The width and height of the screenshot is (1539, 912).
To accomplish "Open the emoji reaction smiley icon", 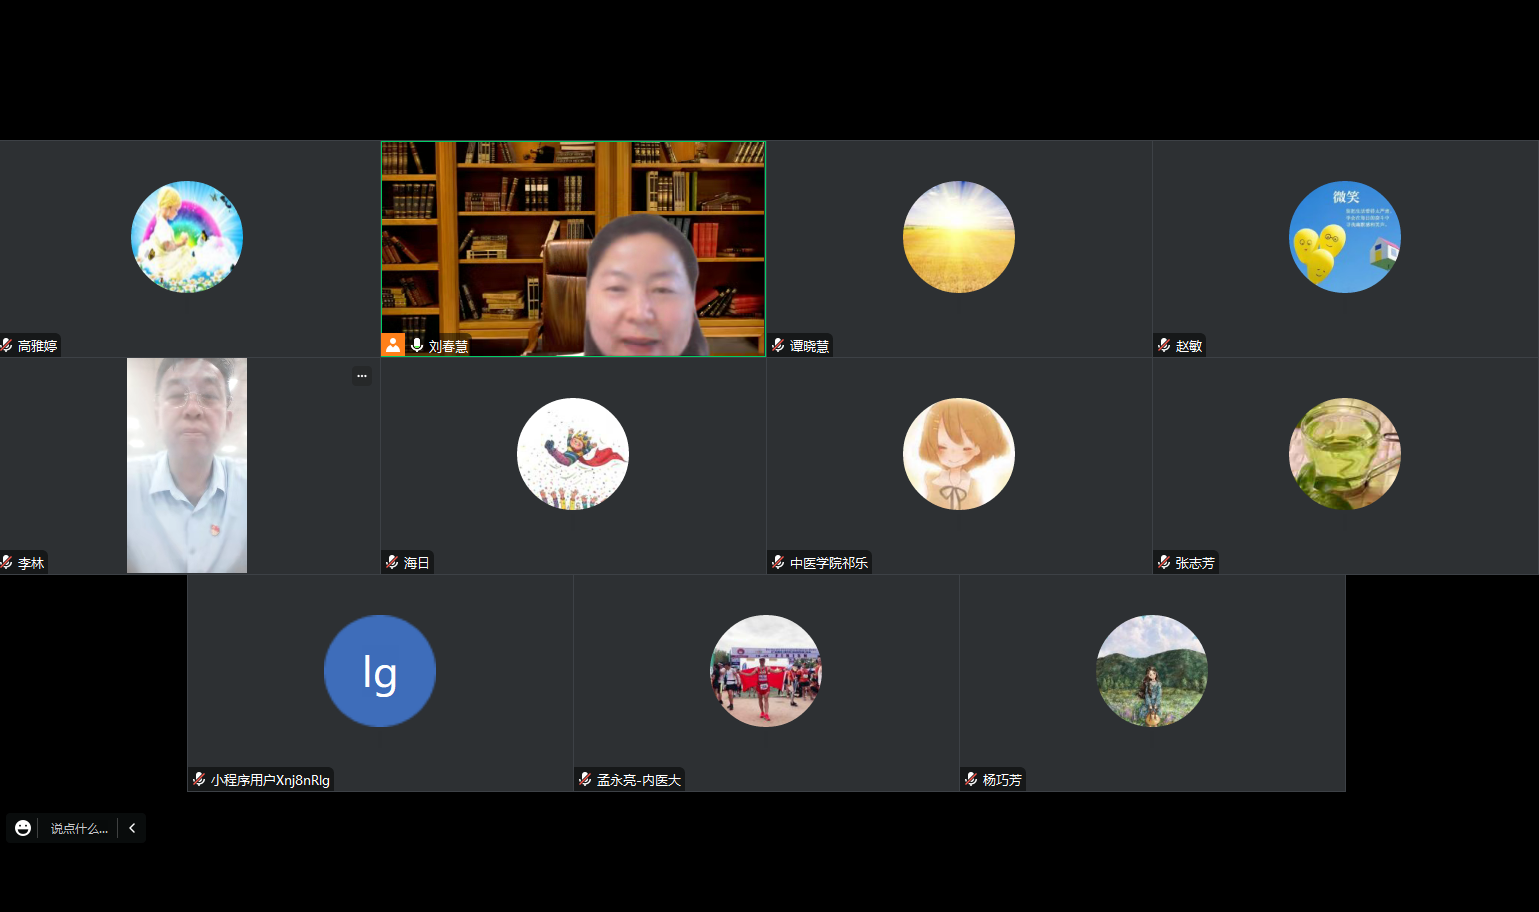I will pyautogui.click(x=23, y=828).
